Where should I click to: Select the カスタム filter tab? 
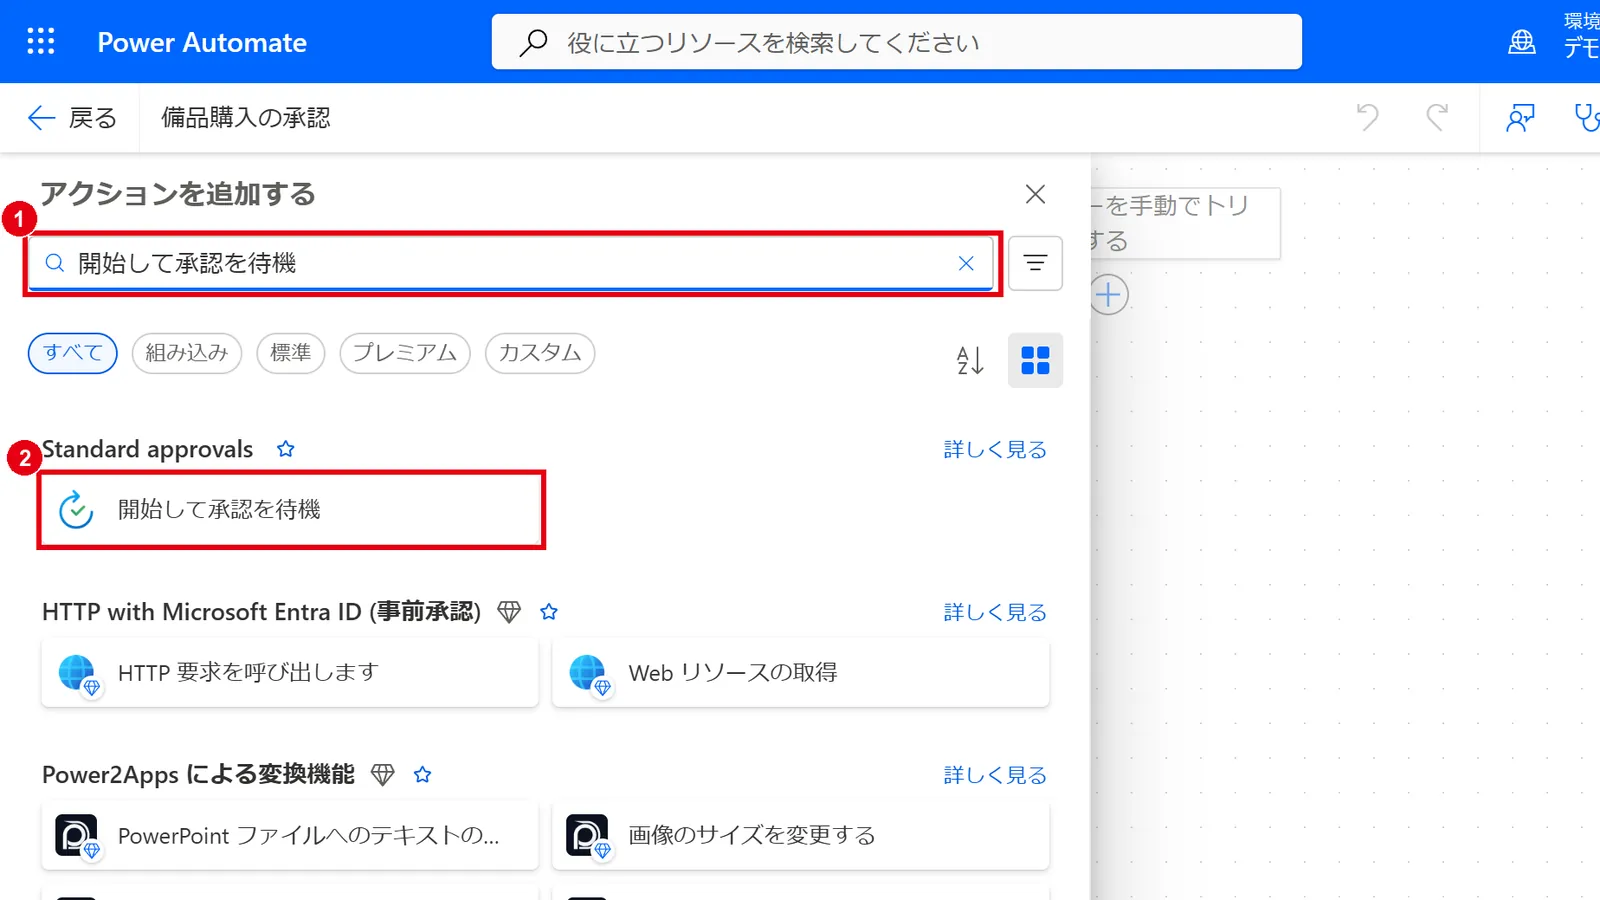coord(540,353)
